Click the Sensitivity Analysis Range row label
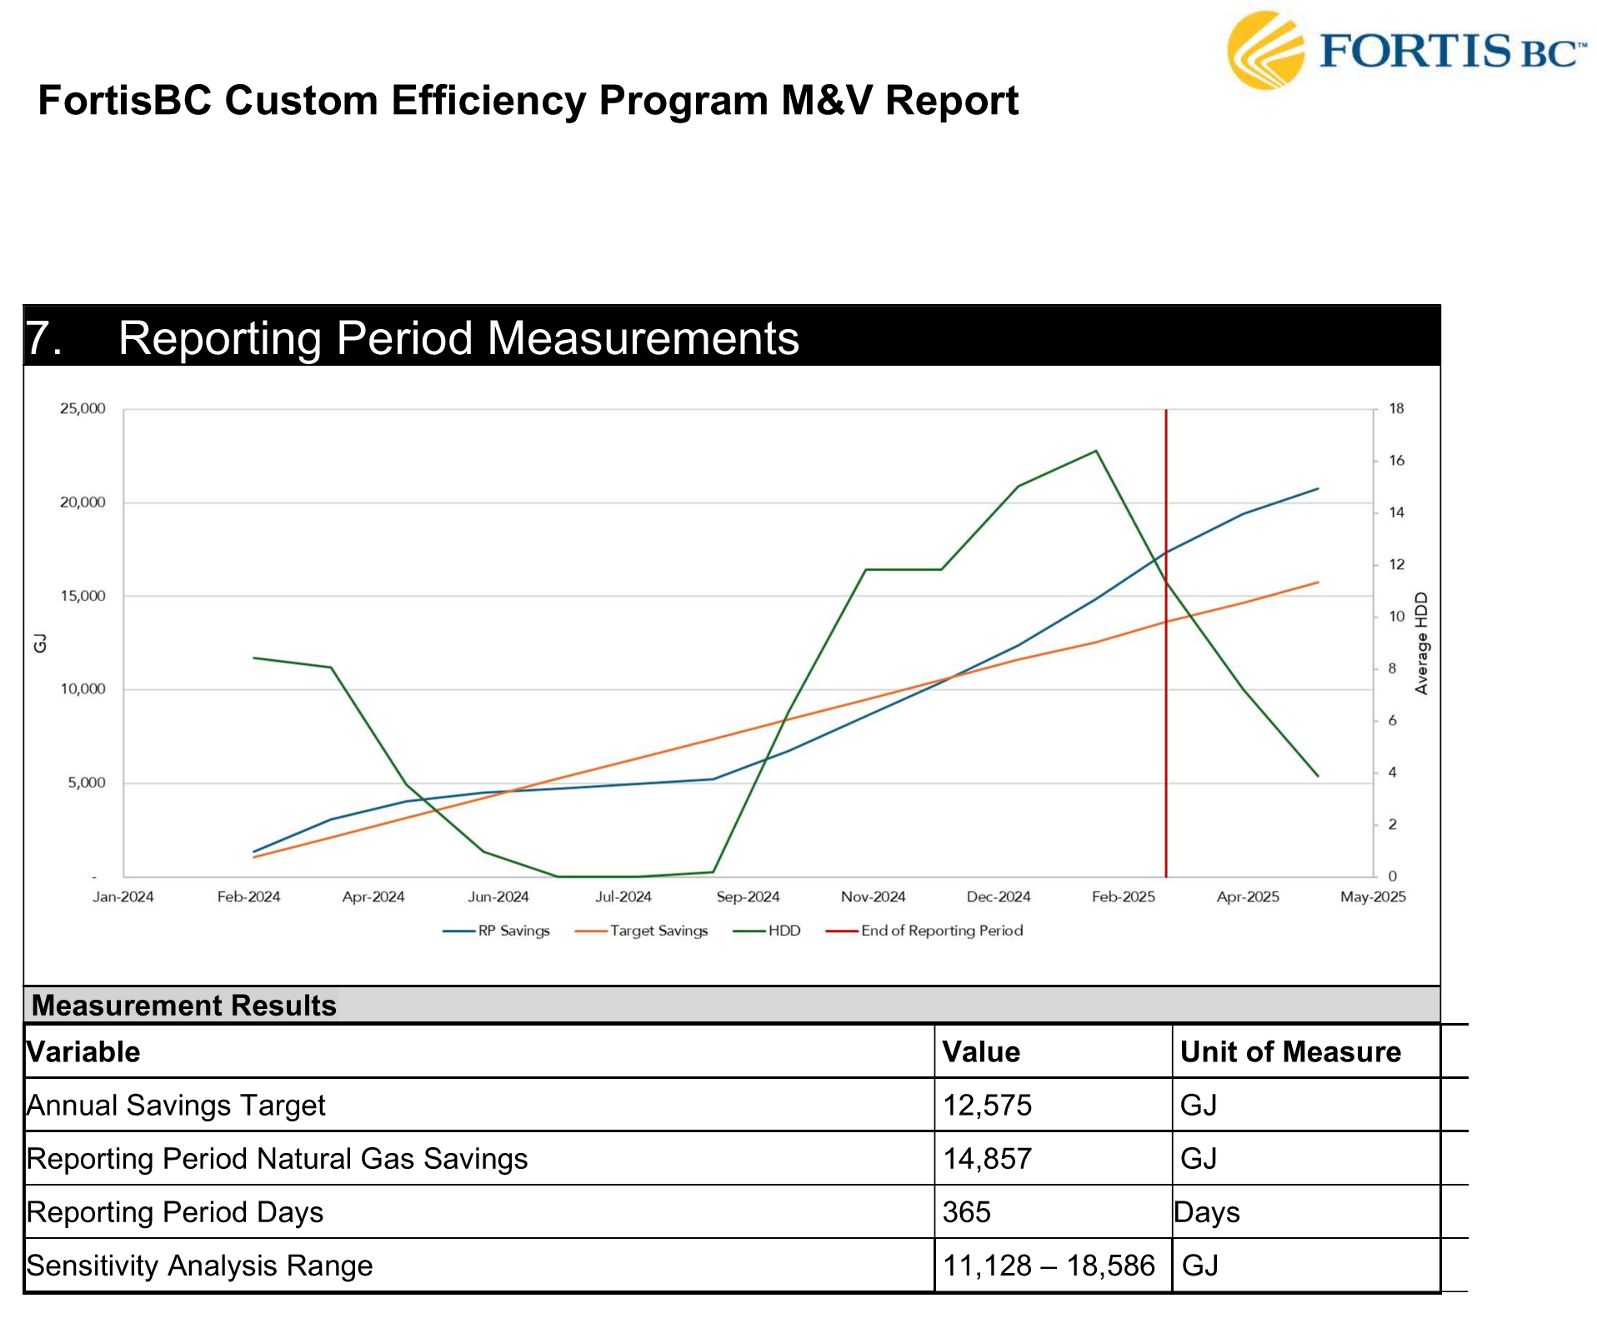 (x=199, y=1265)
